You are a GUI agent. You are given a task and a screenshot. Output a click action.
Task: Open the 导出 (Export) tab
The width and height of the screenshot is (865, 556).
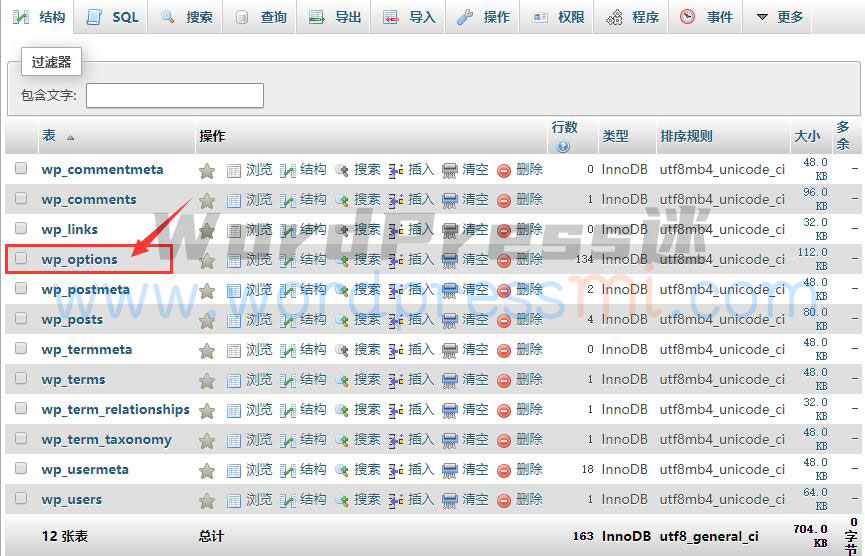(x=334, y=17)
